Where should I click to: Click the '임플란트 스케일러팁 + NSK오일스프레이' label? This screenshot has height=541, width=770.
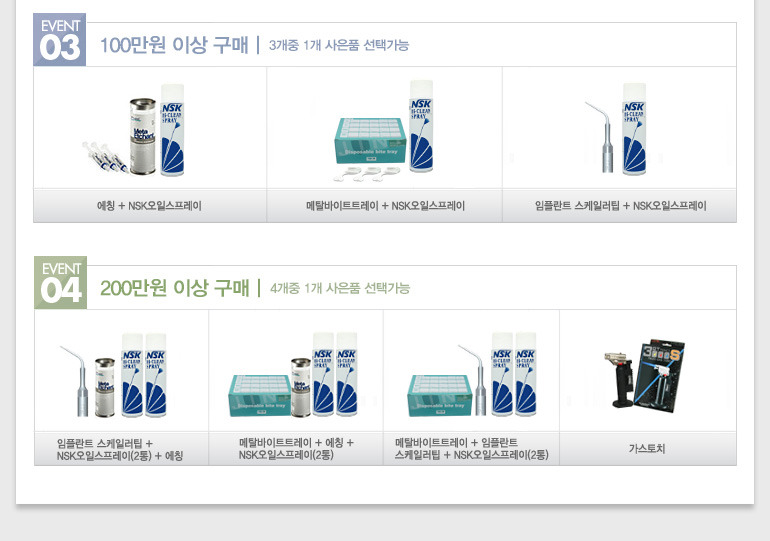(x=621, y=206)
